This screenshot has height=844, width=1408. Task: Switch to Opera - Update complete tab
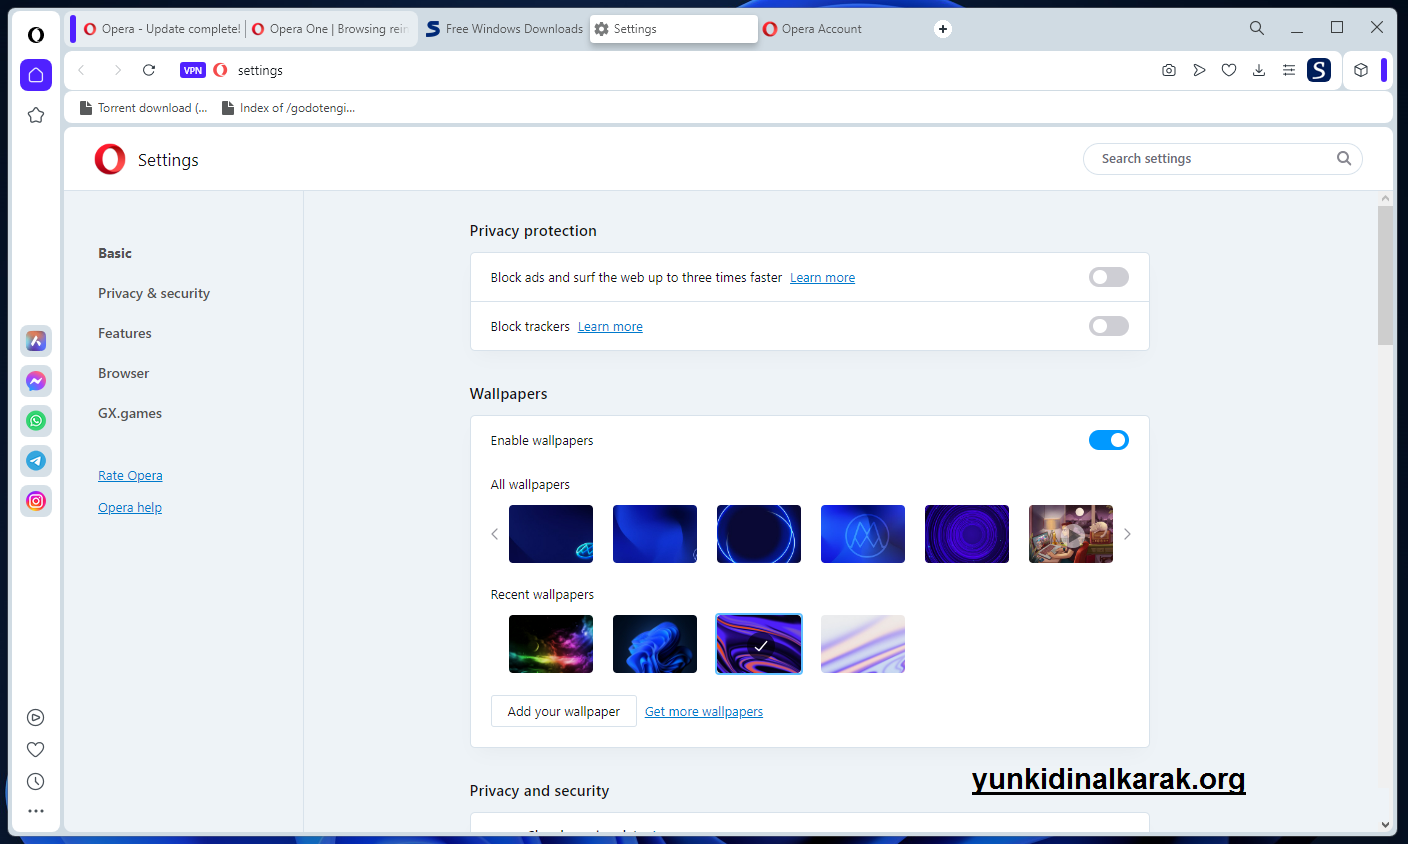pos(161,29)
